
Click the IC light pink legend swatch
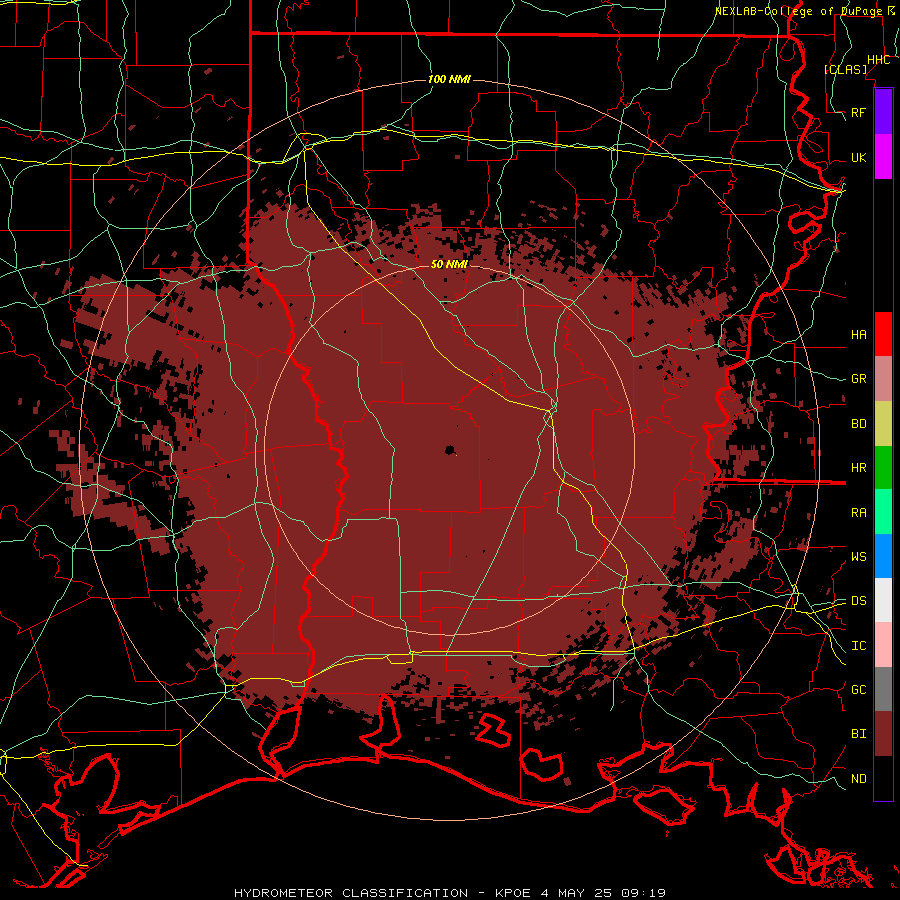[883, 645]
